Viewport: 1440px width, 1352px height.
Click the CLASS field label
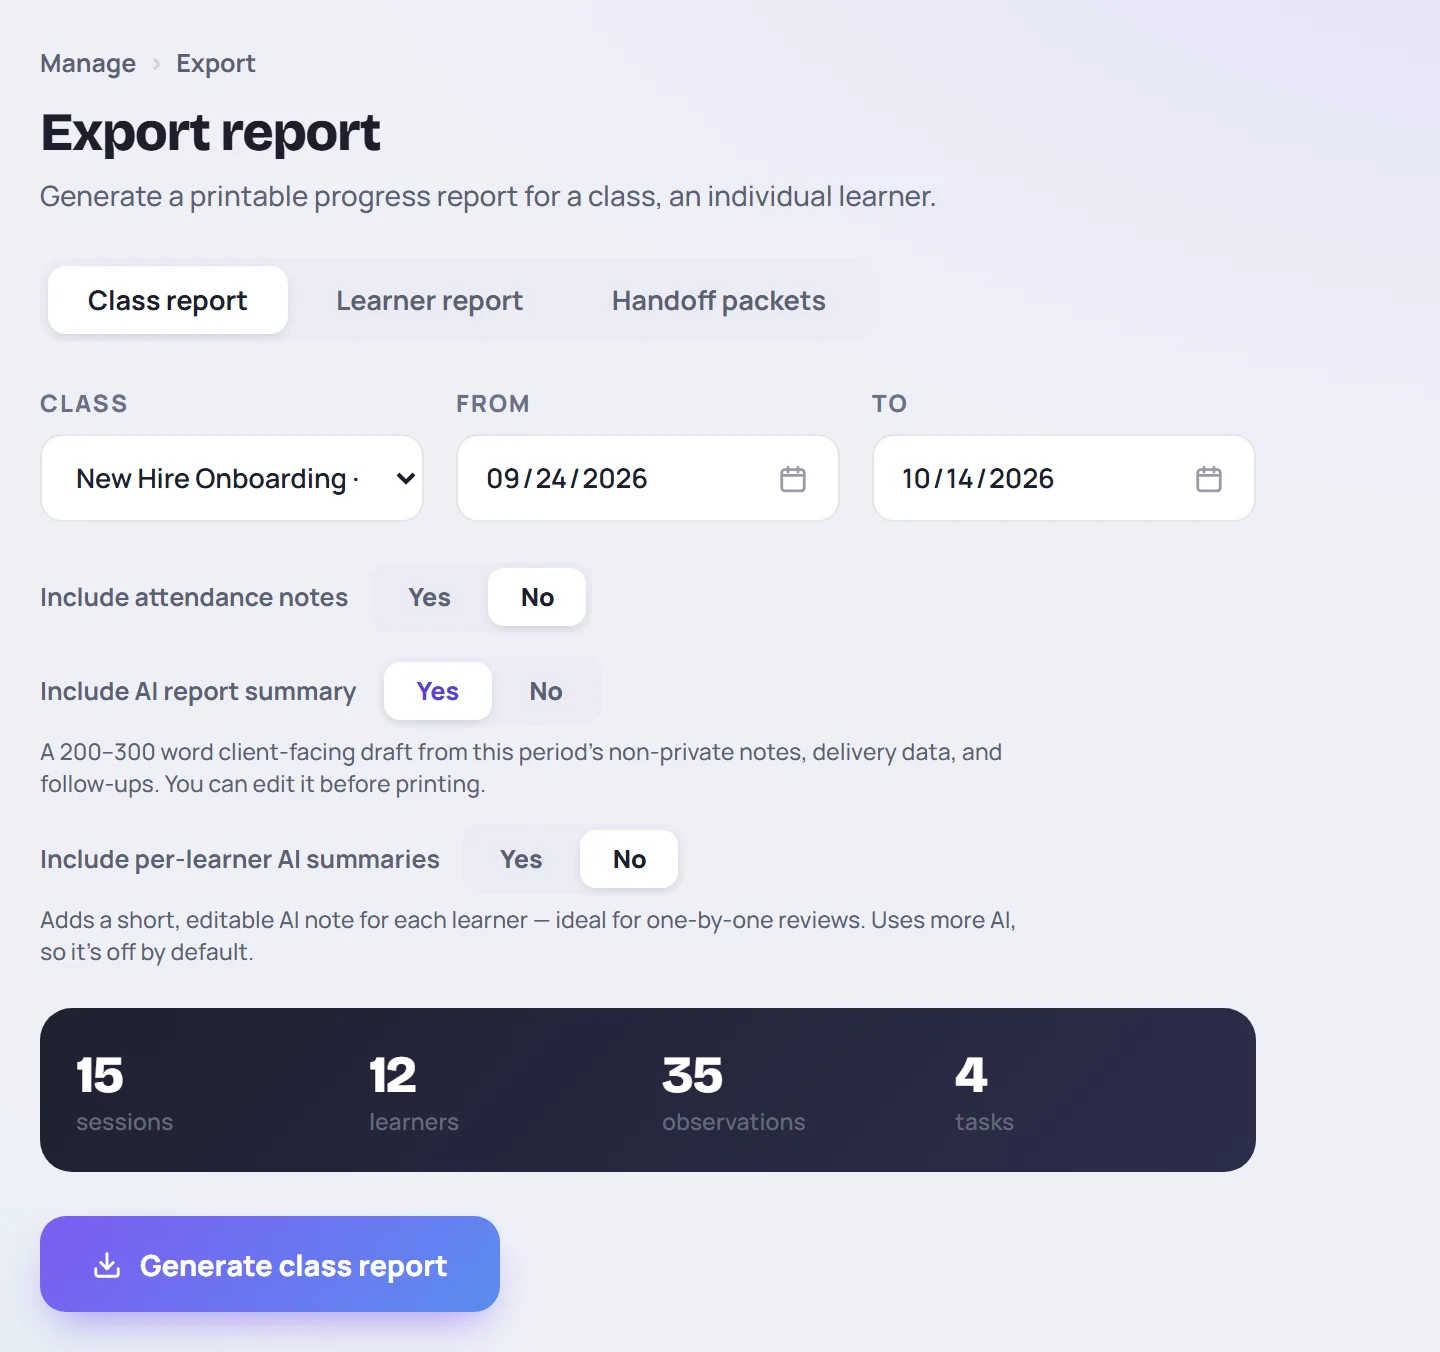[x=84, y=403]
